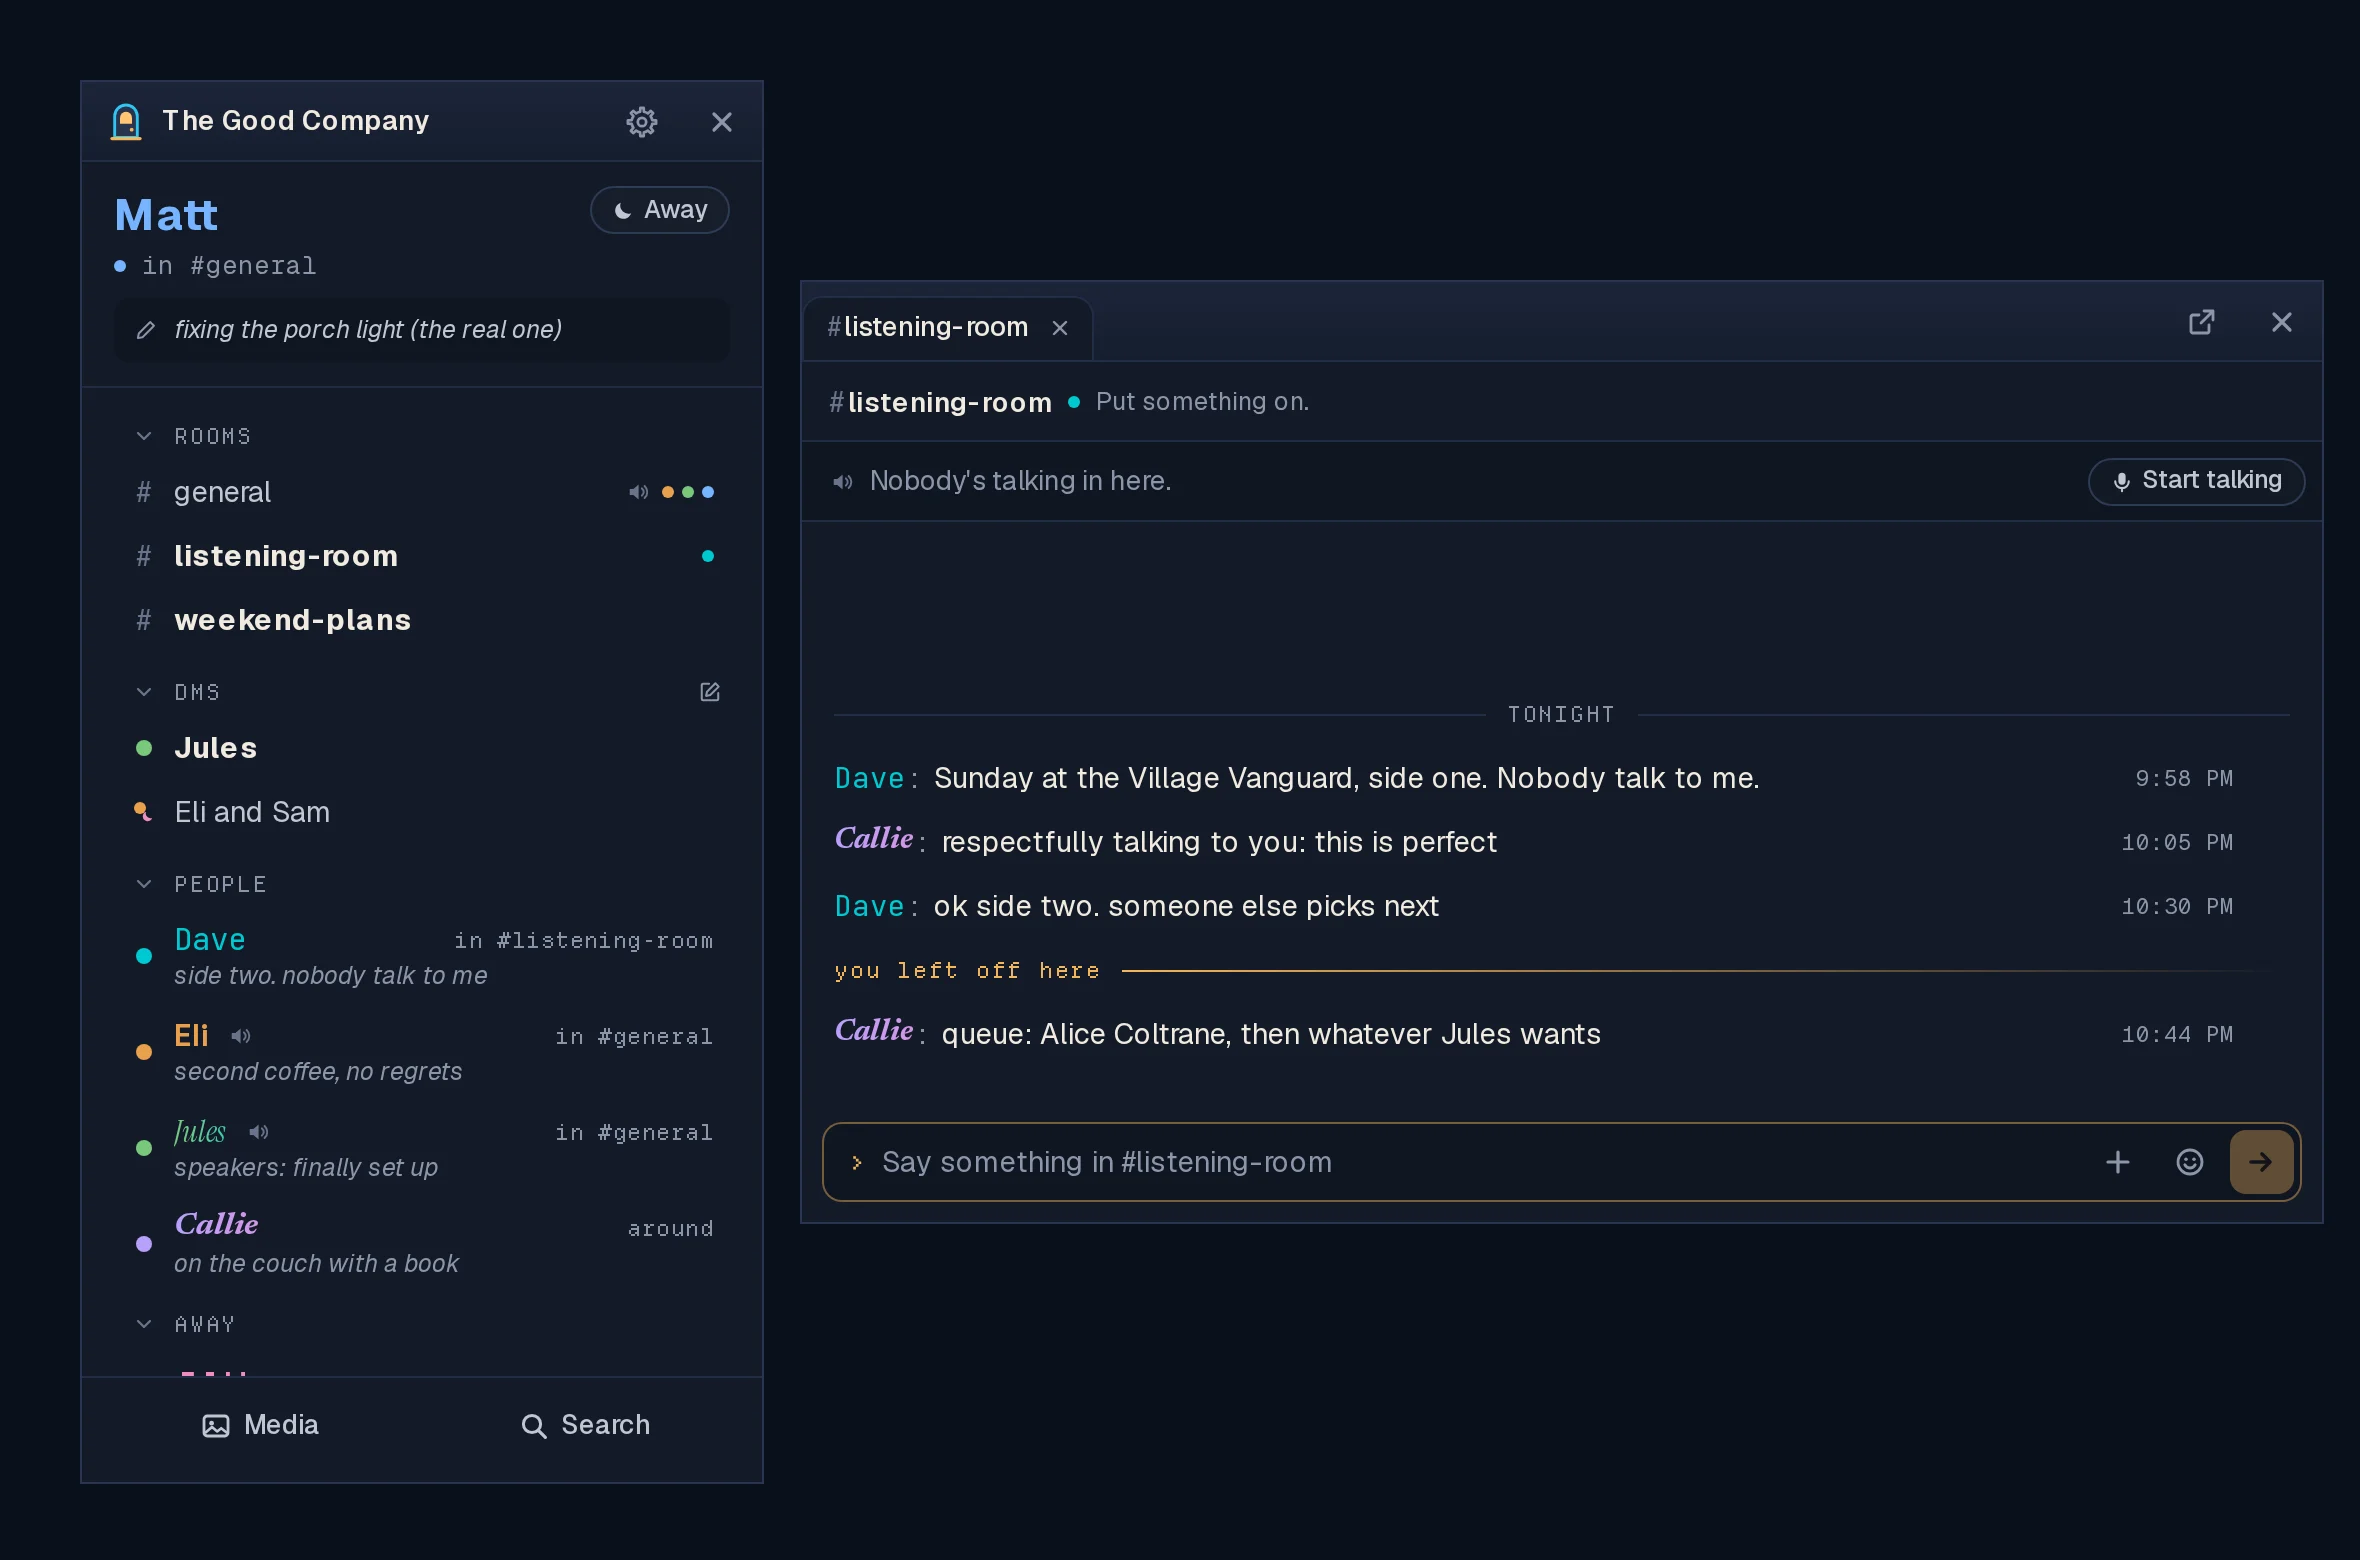The height and width of the screenshot is (1560, 2360).
Task: Close the listening-room tab with its x
Action: (1060, 328)
